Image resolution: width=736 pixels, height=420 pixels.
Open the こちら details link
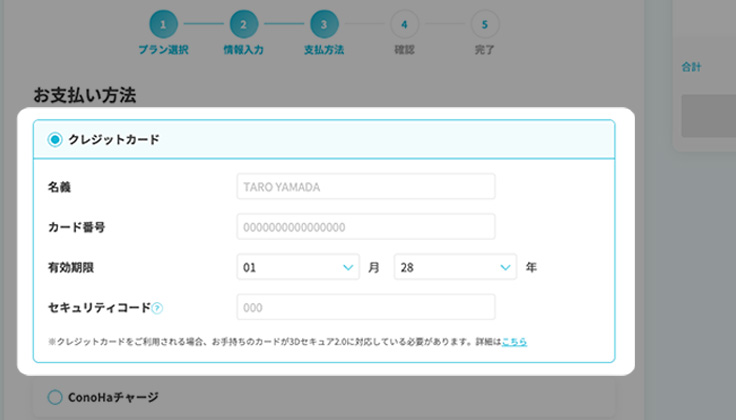pos(514,342)
